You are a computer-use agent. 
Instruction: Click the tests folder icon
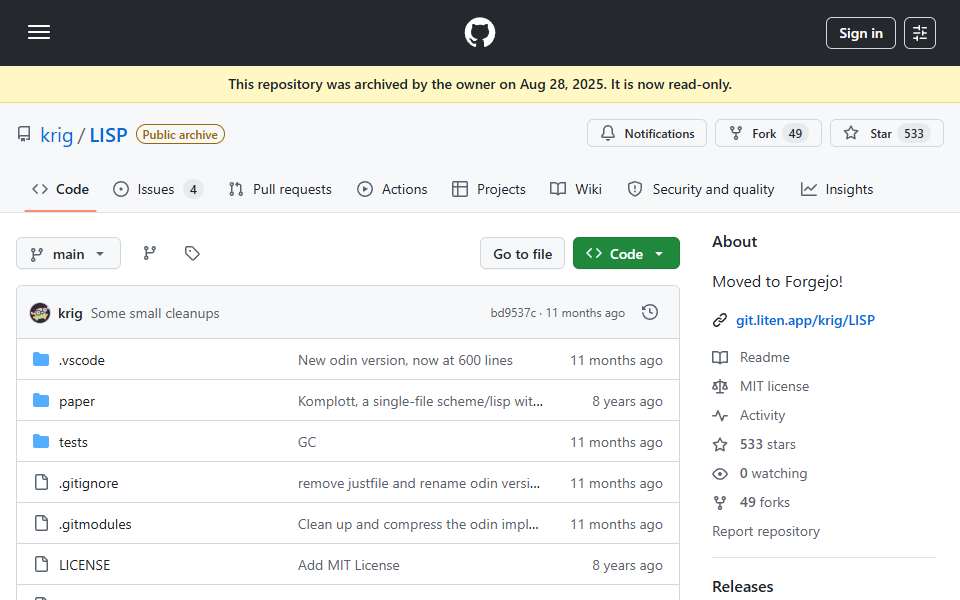[x=41, y=441]
